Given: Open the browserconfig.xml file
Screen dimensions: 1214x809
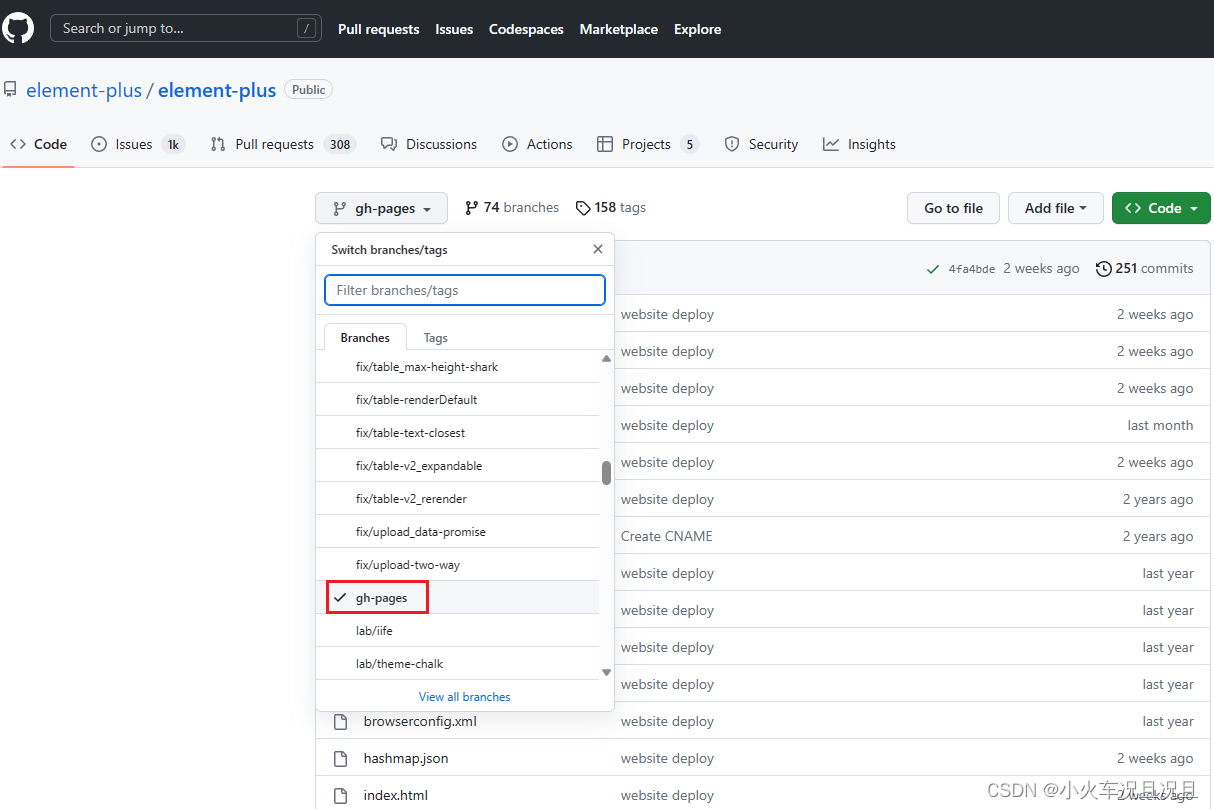Looking at the screenshot, I should pos(420,721).
